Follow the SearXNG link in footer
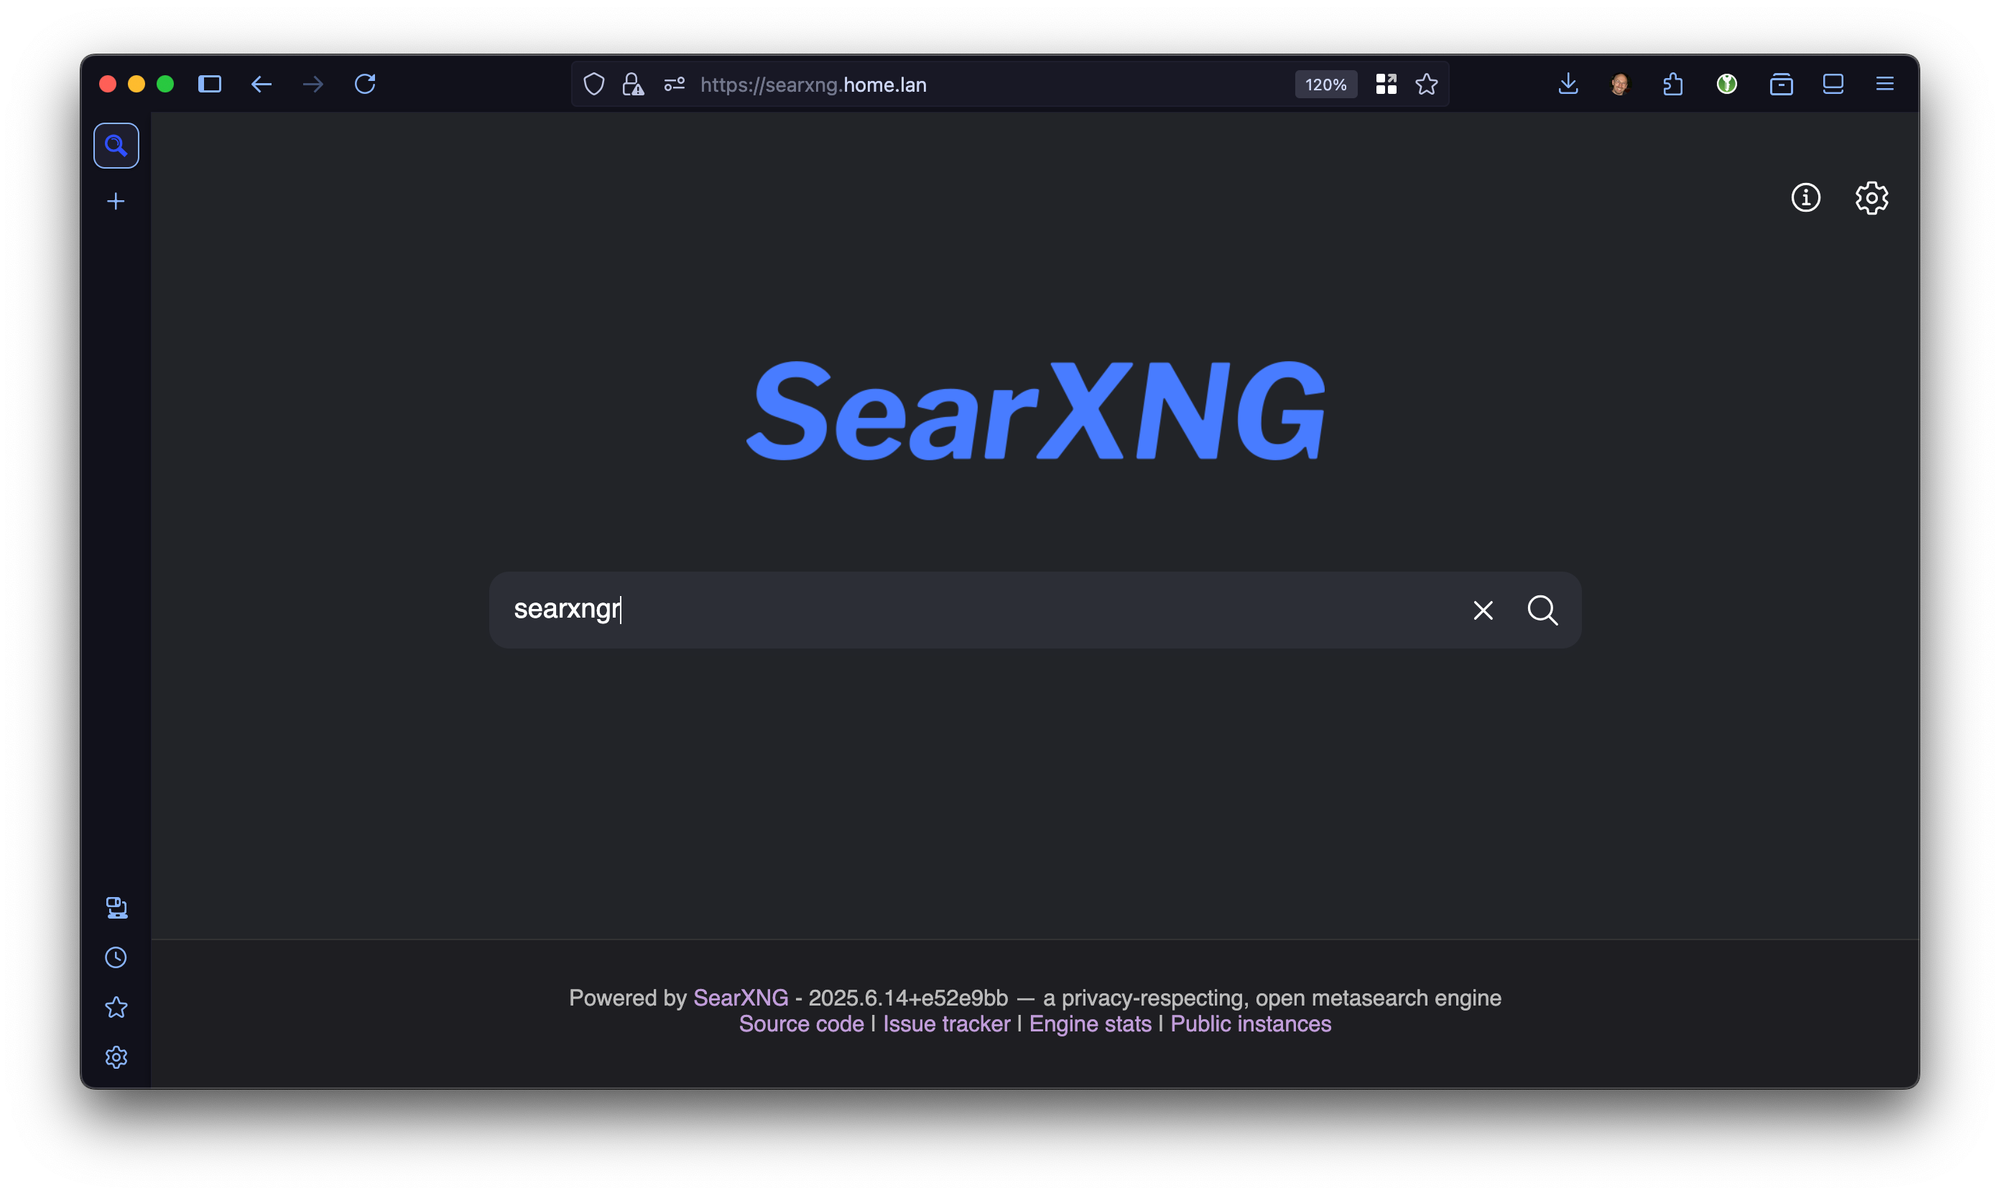Image resolution: width=2000 pixels, height=1195 pixels. (741, 998)
